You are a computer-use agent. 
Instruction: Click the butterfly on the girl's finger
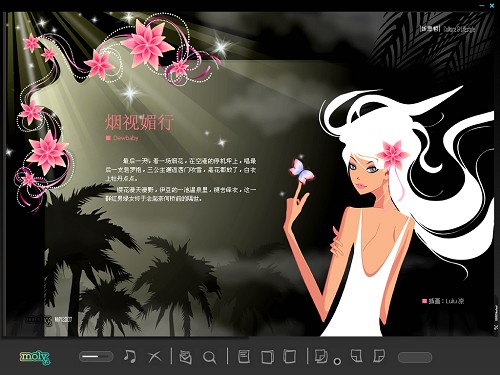click(x=302, y=171)
